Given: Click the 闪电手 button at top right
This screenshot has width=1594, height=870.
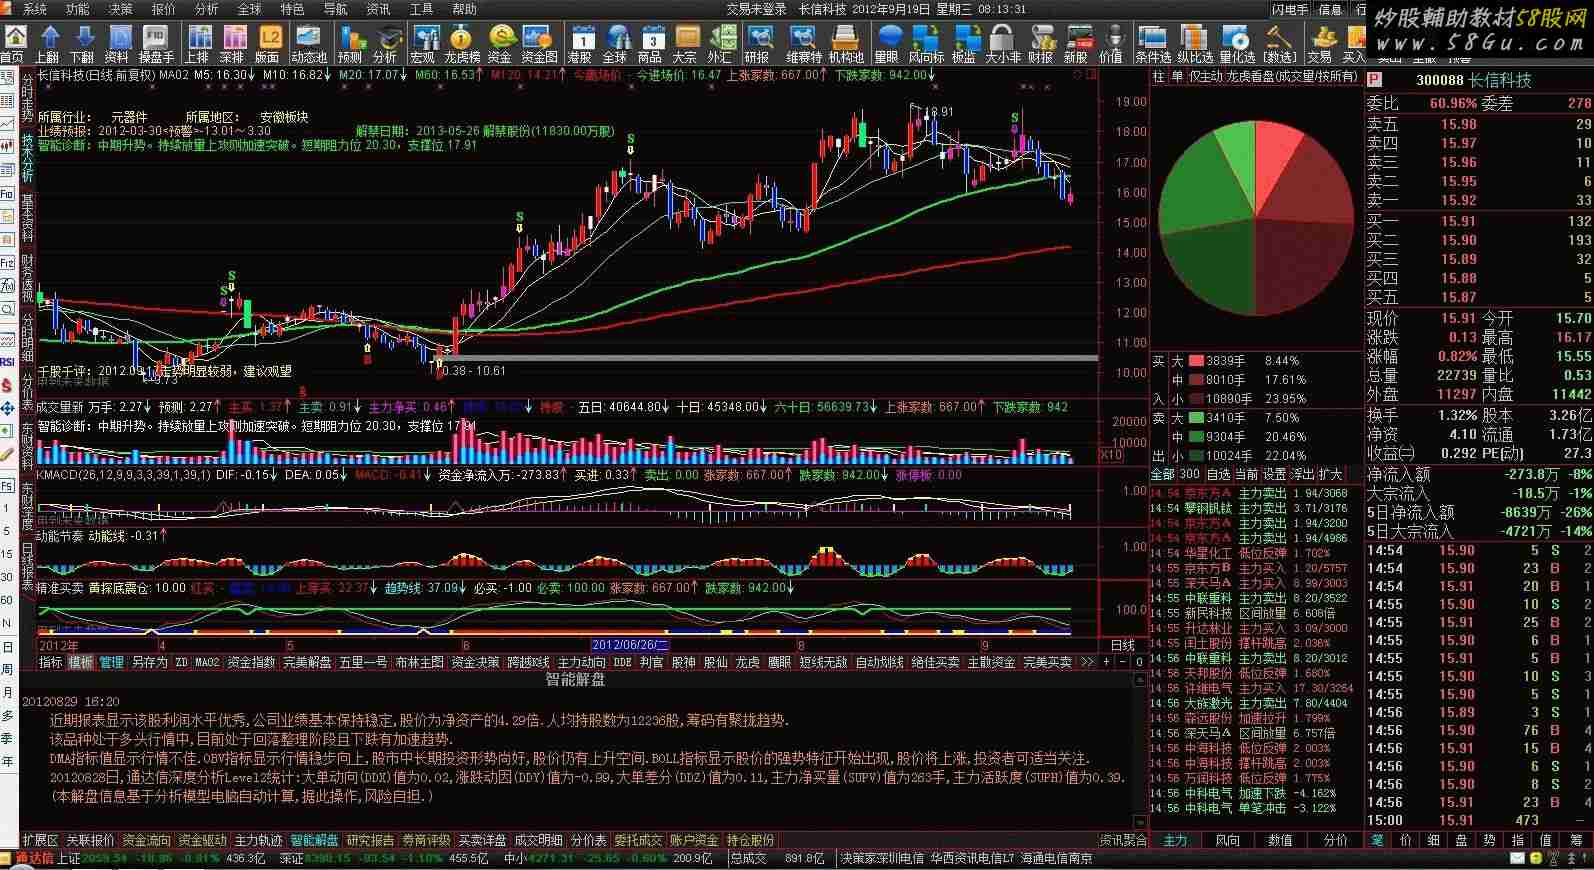Looking at the screenshot, I should (1291, 9).
